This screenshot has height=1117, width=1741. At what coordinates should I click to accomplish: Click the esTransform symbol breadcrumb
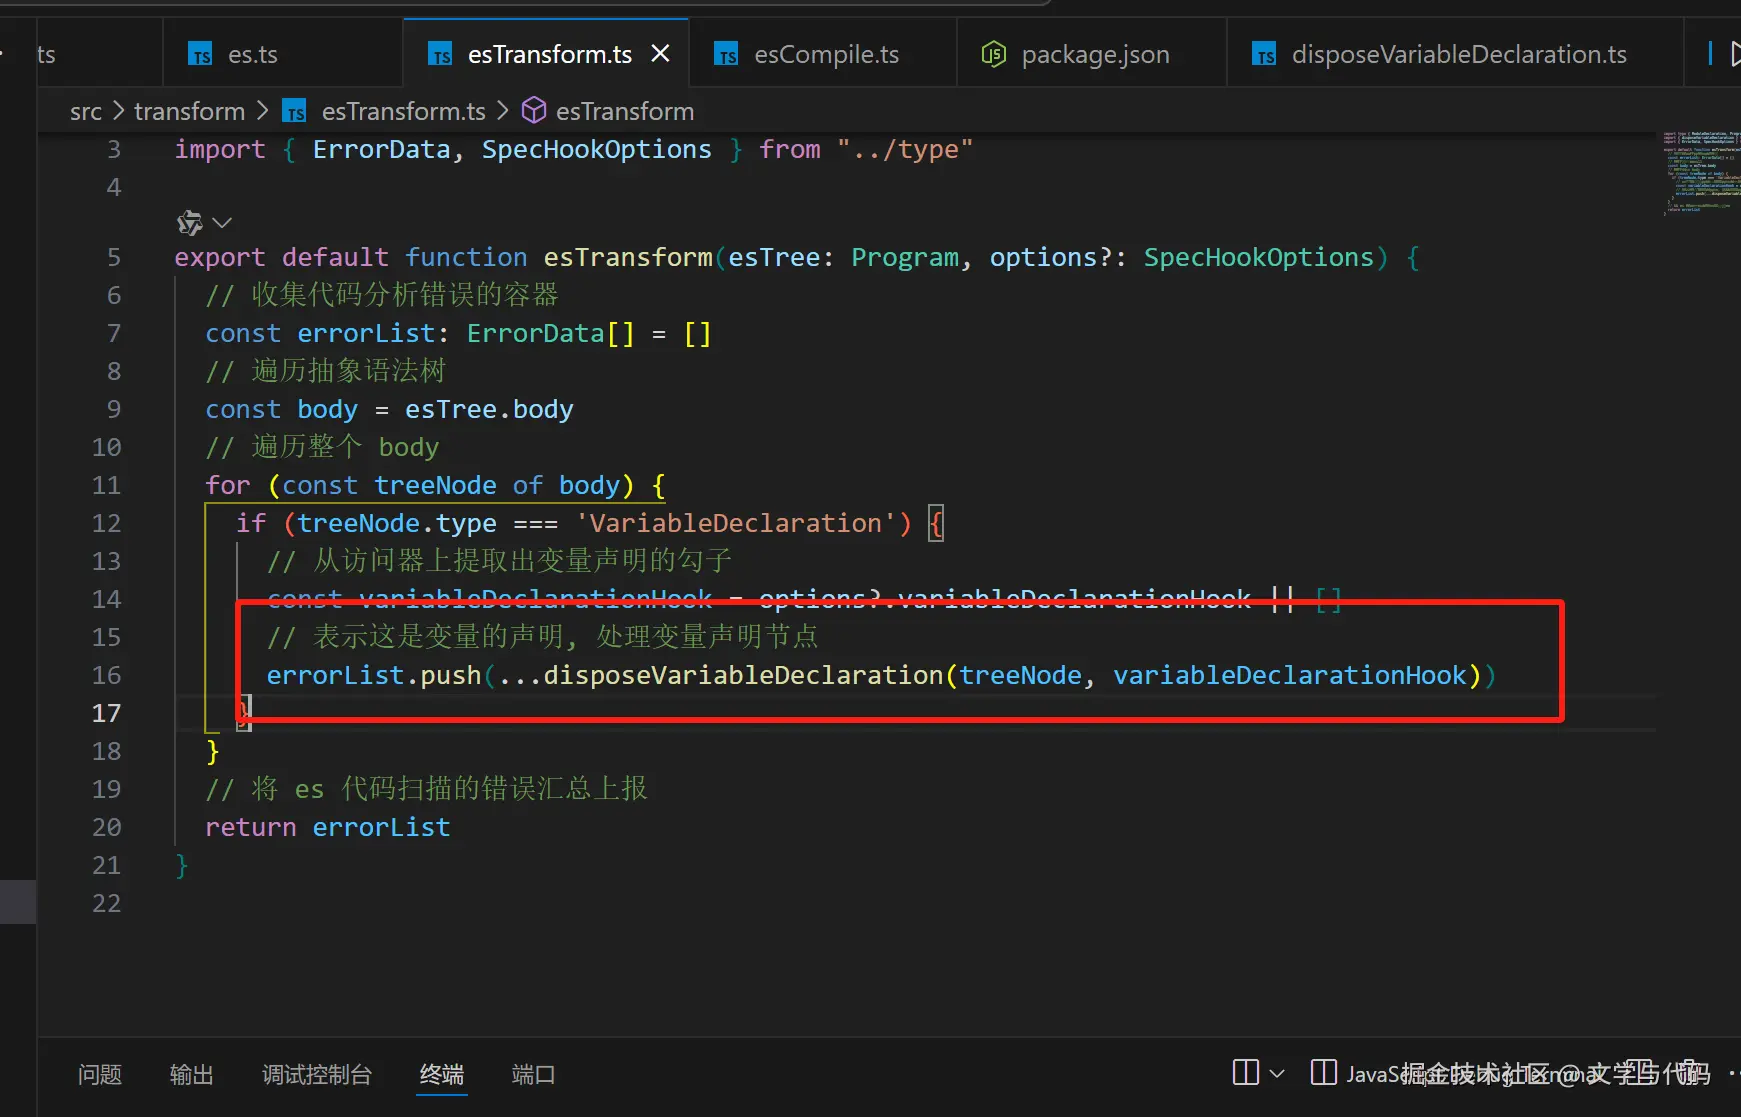[x=609, y=111]
